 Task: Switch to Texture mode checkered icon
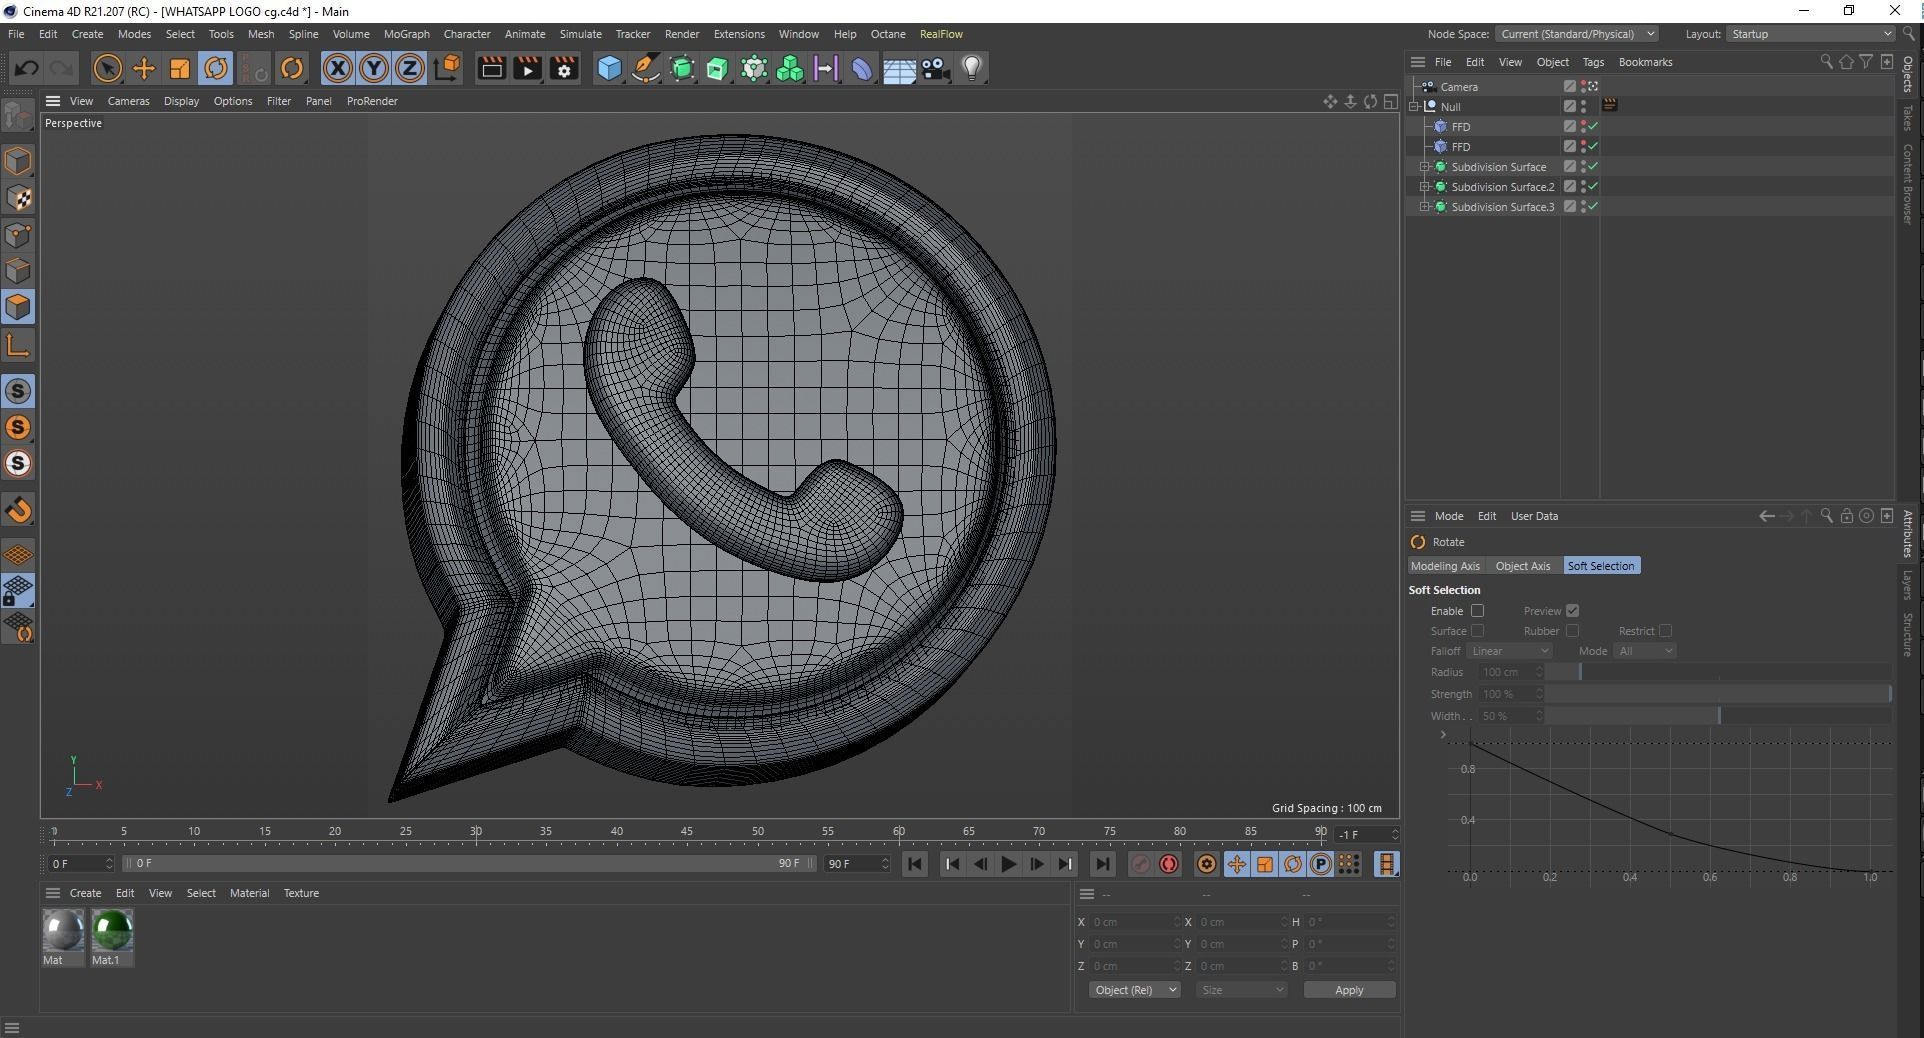[x=18, y=198]
